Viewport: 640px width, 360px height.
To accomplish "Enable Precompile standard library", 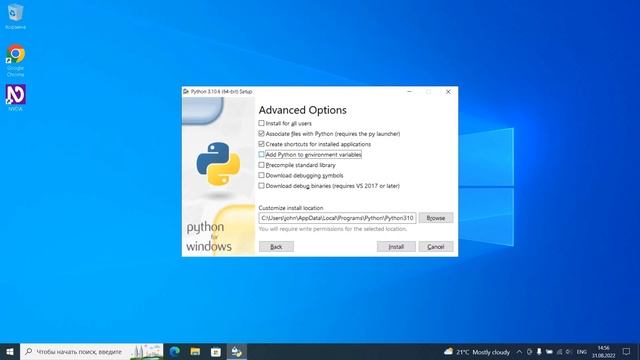I will coord(261,165).
